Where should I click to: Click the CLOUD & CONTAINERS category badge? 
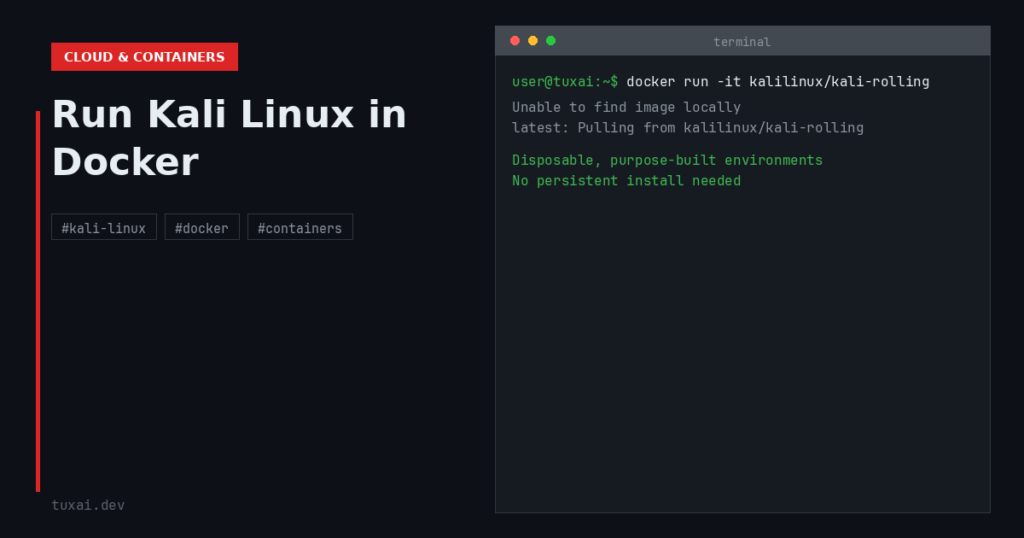144,57
